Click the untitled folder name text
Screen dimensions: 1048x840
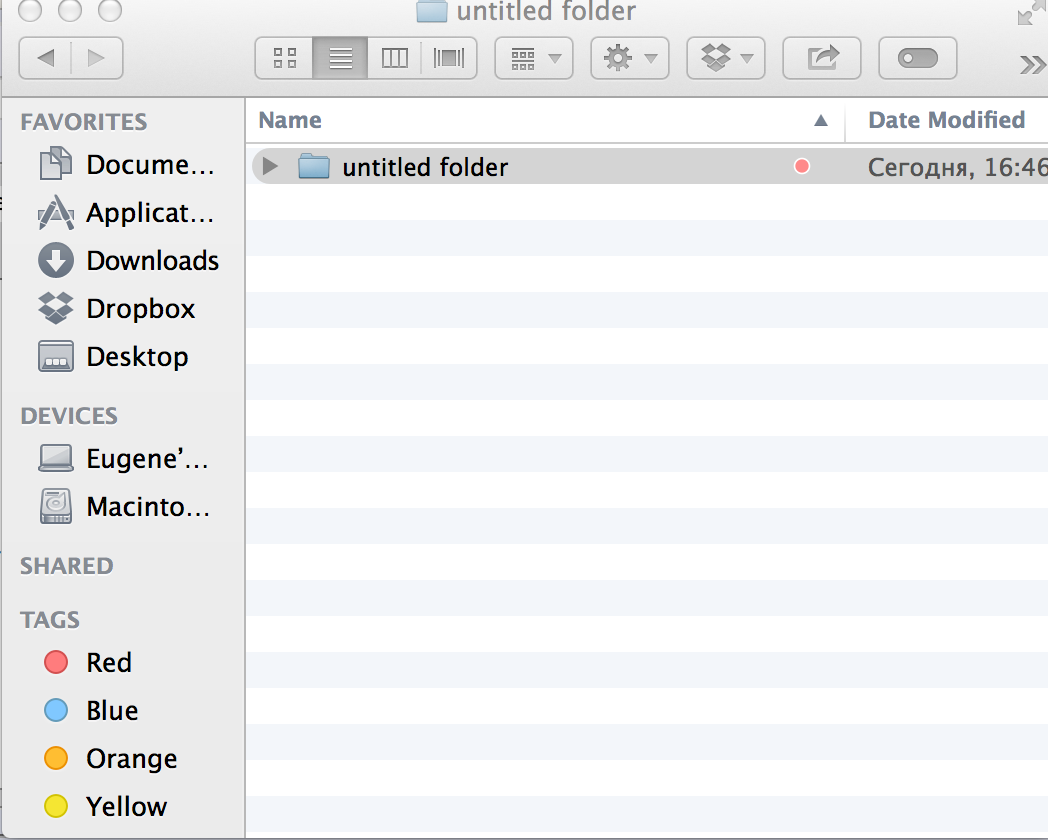click(425, 167)
